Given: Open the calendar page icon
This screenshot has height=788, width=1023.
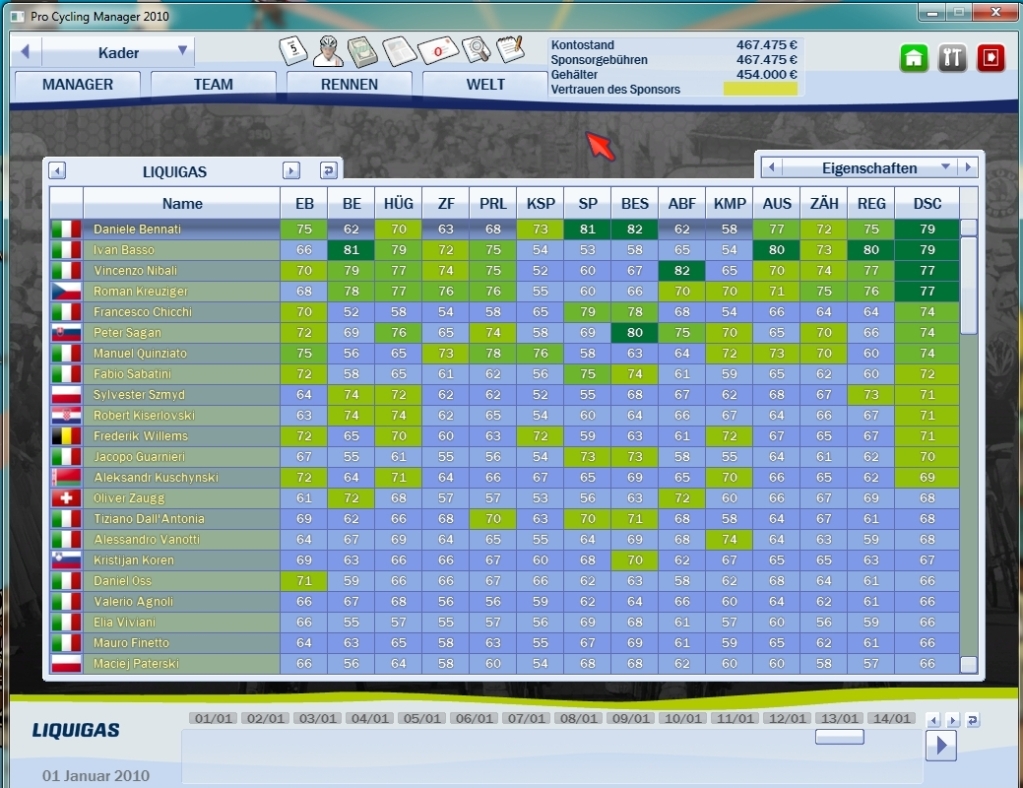Looking at the screenshot, I should coord(292,48).
